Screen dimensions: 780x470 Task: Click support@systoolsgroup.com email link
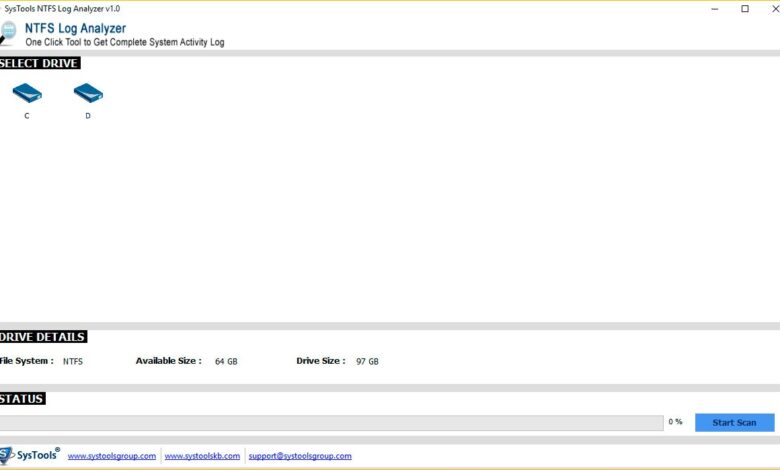tap(300, 456)
